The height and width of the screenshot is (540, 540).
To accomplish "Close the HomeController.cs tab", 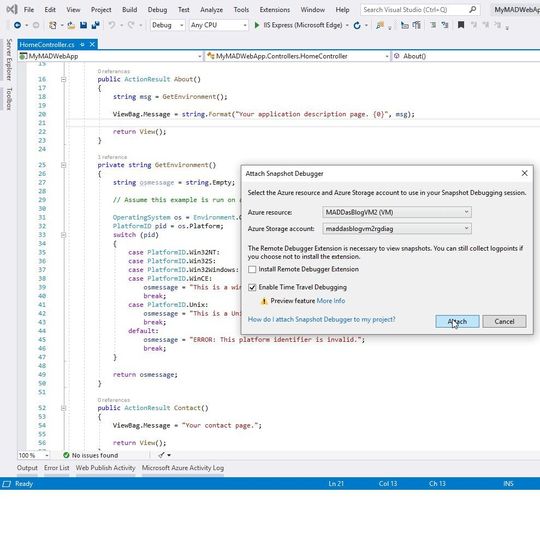I will point(92,44).
